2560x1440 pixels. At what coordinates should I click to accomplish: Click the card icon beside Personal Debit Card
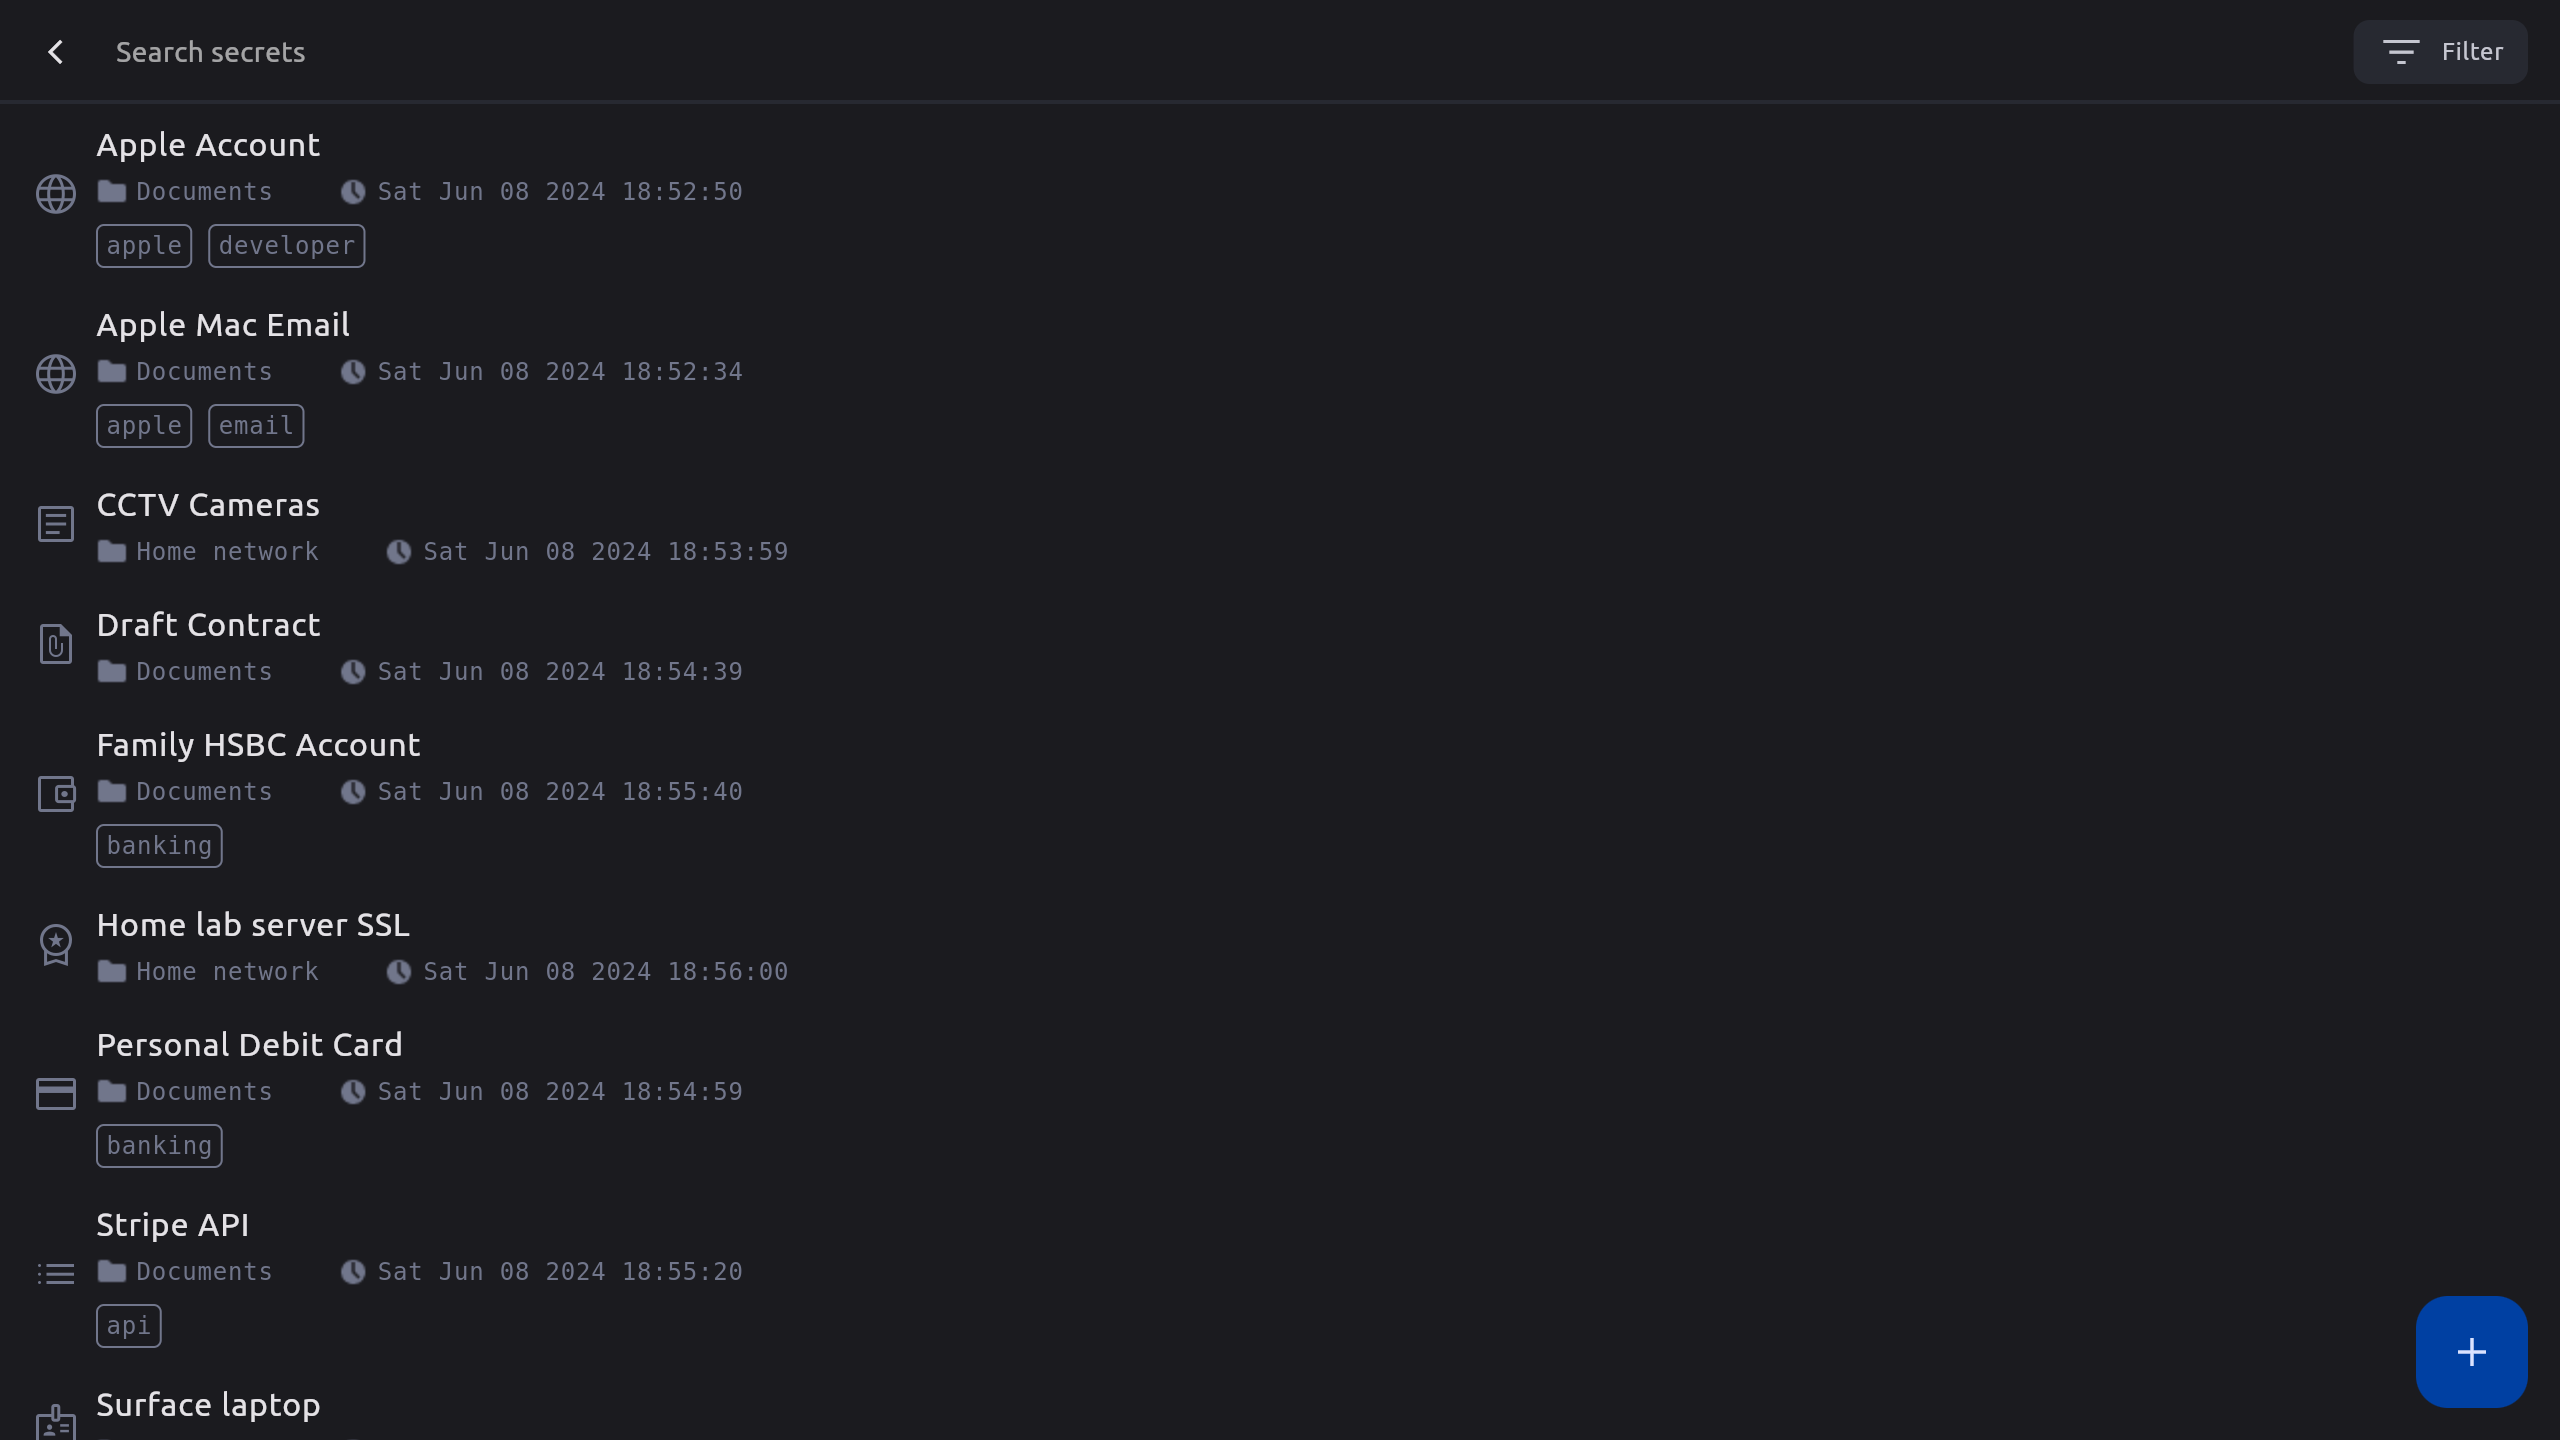point(56,1093)
